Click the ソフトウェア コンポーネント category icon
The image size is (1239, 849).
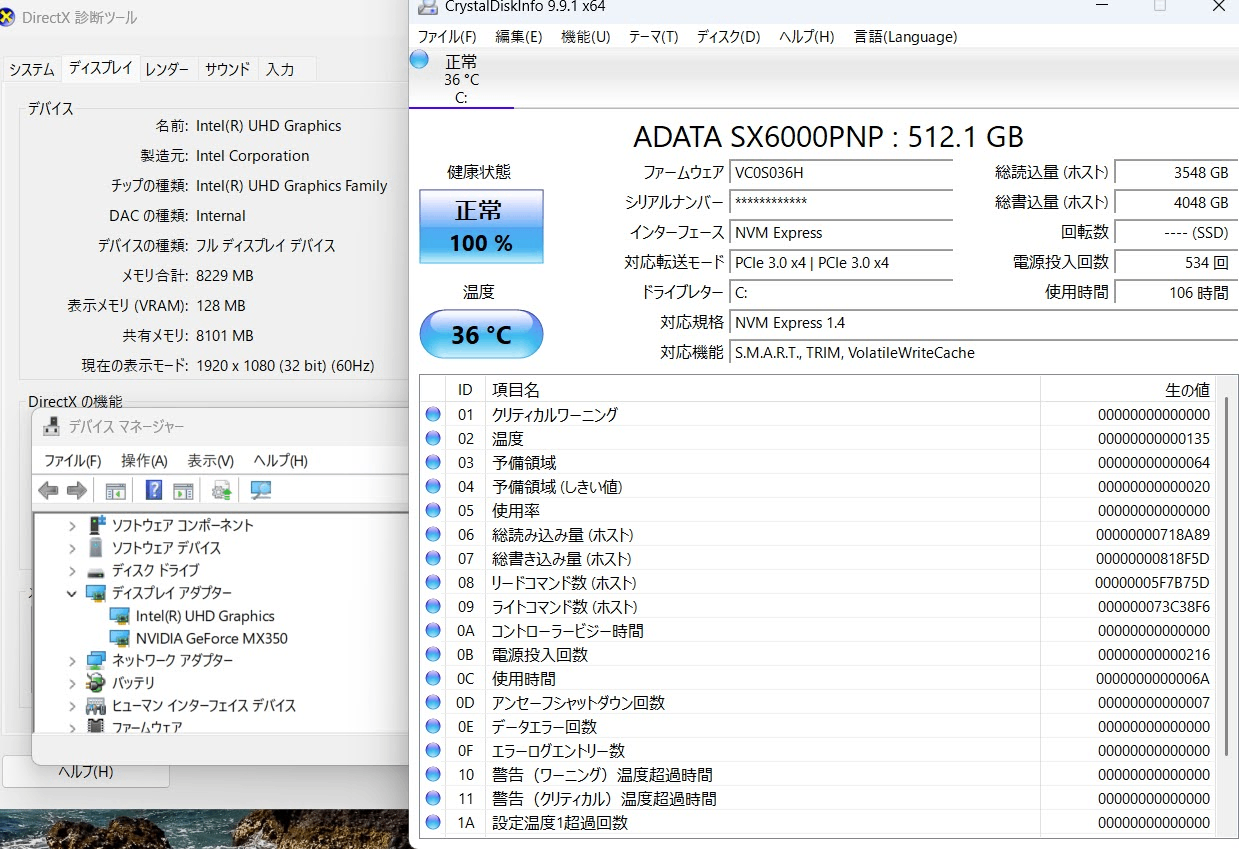(96, 525)
